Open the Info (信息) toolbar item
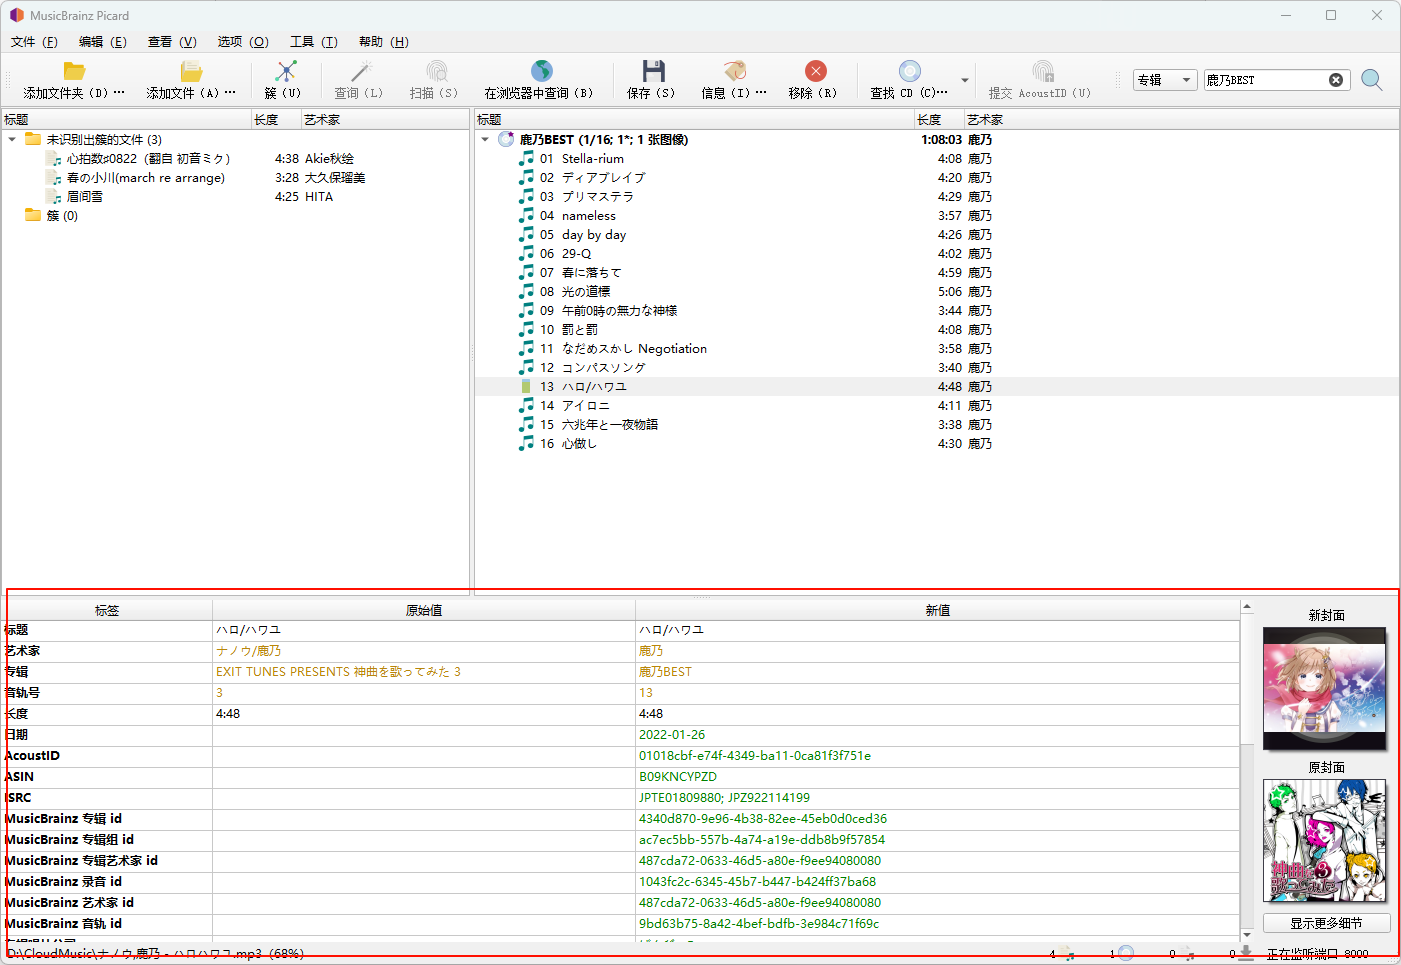1401x965 pixels. (735, 72)
